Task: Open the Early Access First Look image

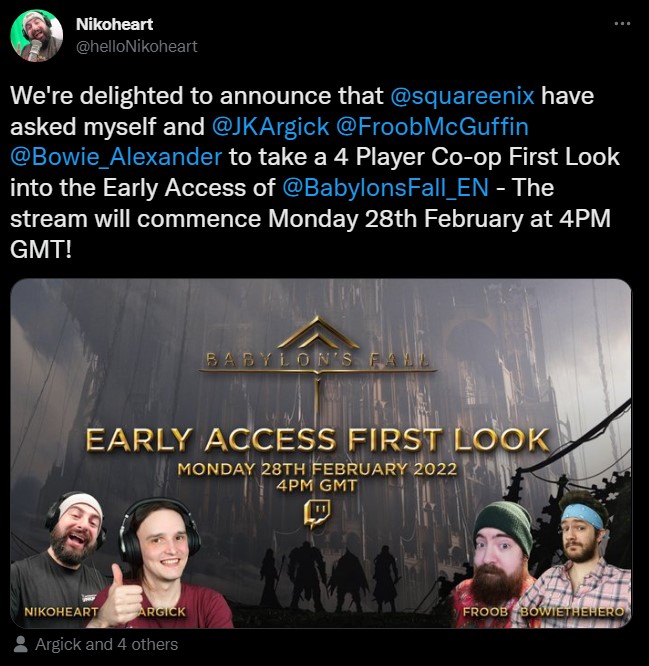Action: point(321,453)
